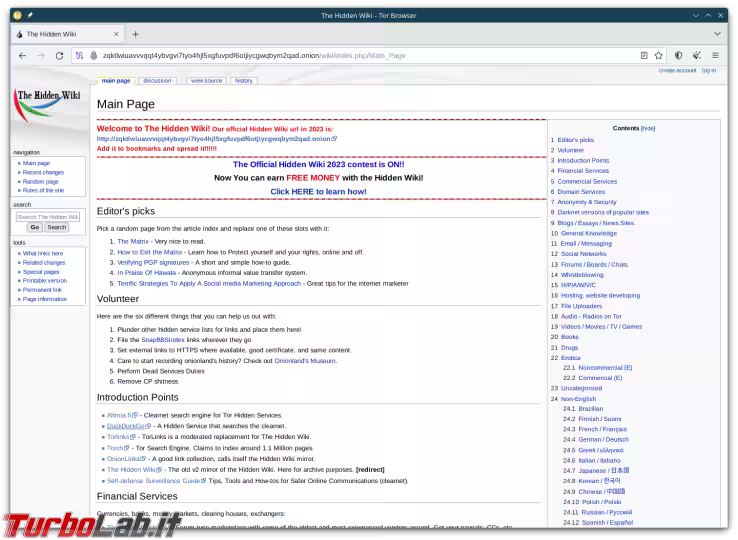Hide the Contents table

(648, 128)
